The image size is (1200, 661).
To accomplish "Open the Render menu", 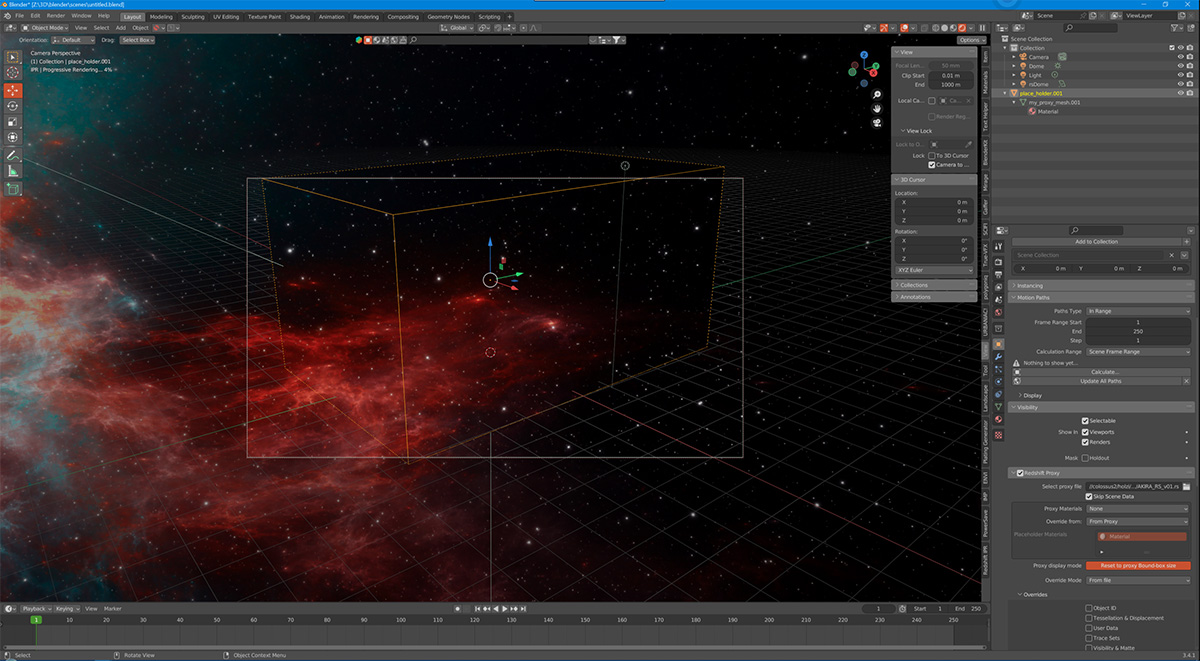I will coord(56,16).
